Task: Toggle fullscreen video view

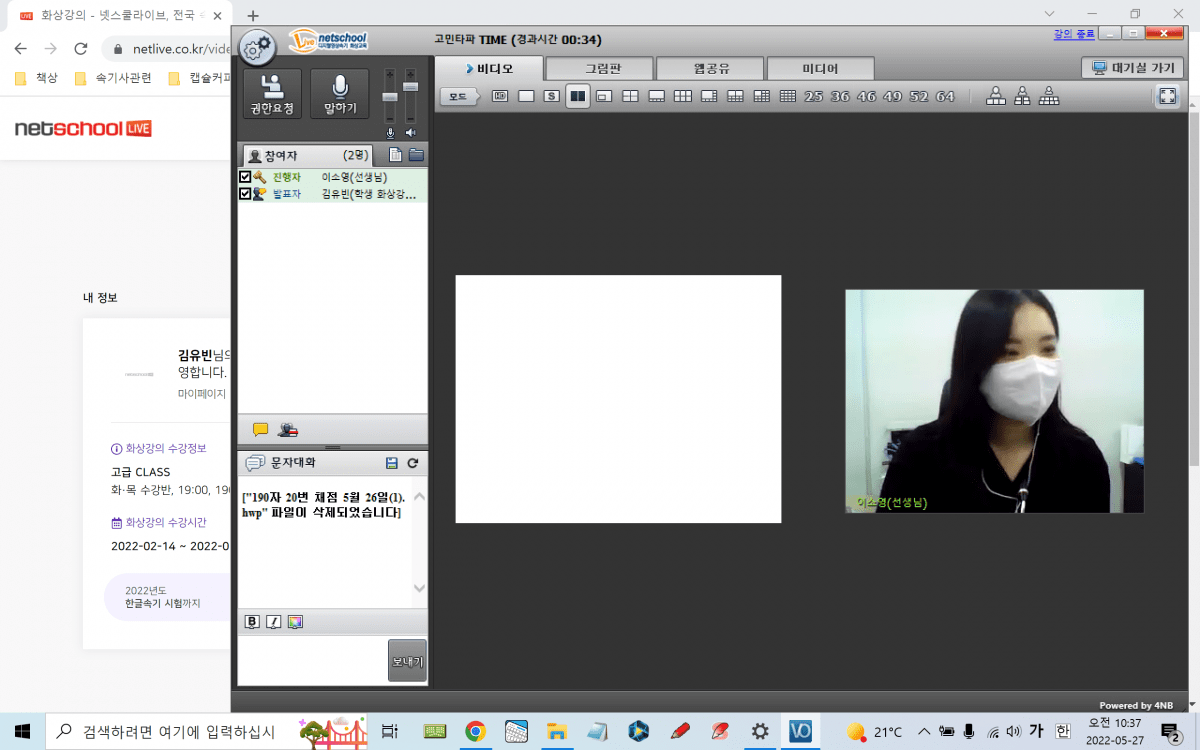Action: pos(1167,96)
